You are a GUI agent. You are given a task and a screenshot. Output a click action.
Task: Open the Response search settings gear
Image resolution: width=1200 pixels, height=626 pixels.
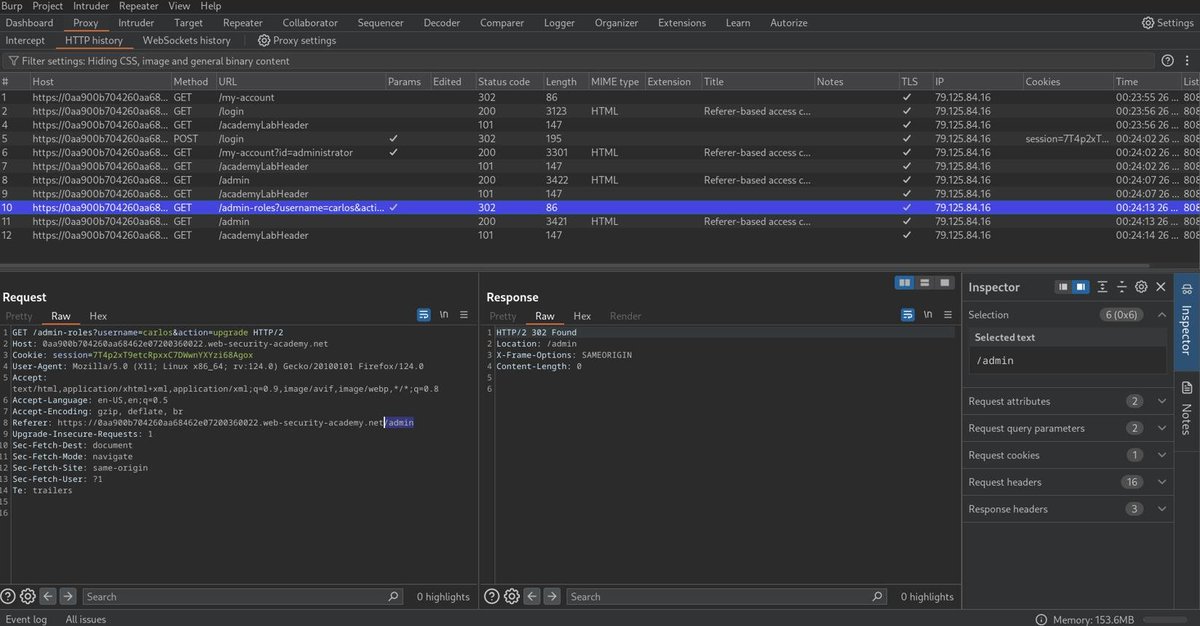pyautogui.click(x=512, y=596)
